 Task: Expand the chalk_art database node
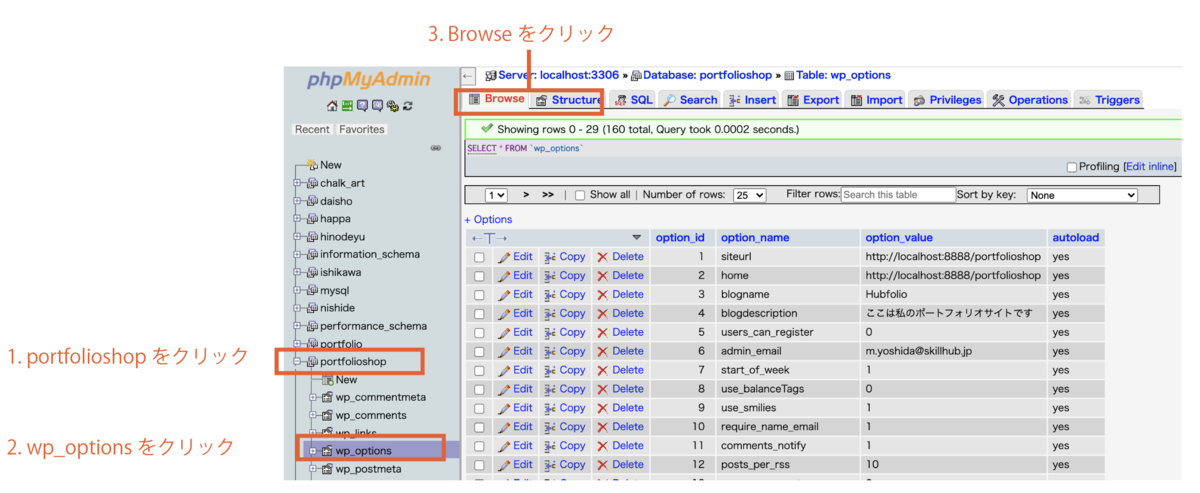(x=297, y=183)
